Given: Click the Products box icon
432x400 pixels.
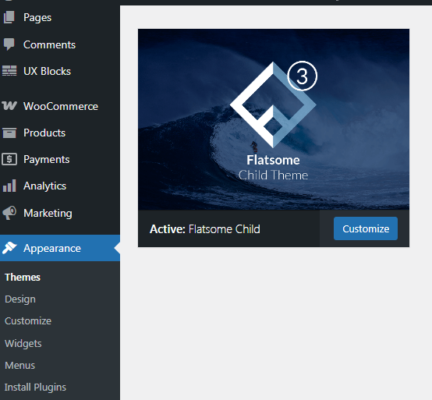Looking at the screenshot, I should click(9, 133).
